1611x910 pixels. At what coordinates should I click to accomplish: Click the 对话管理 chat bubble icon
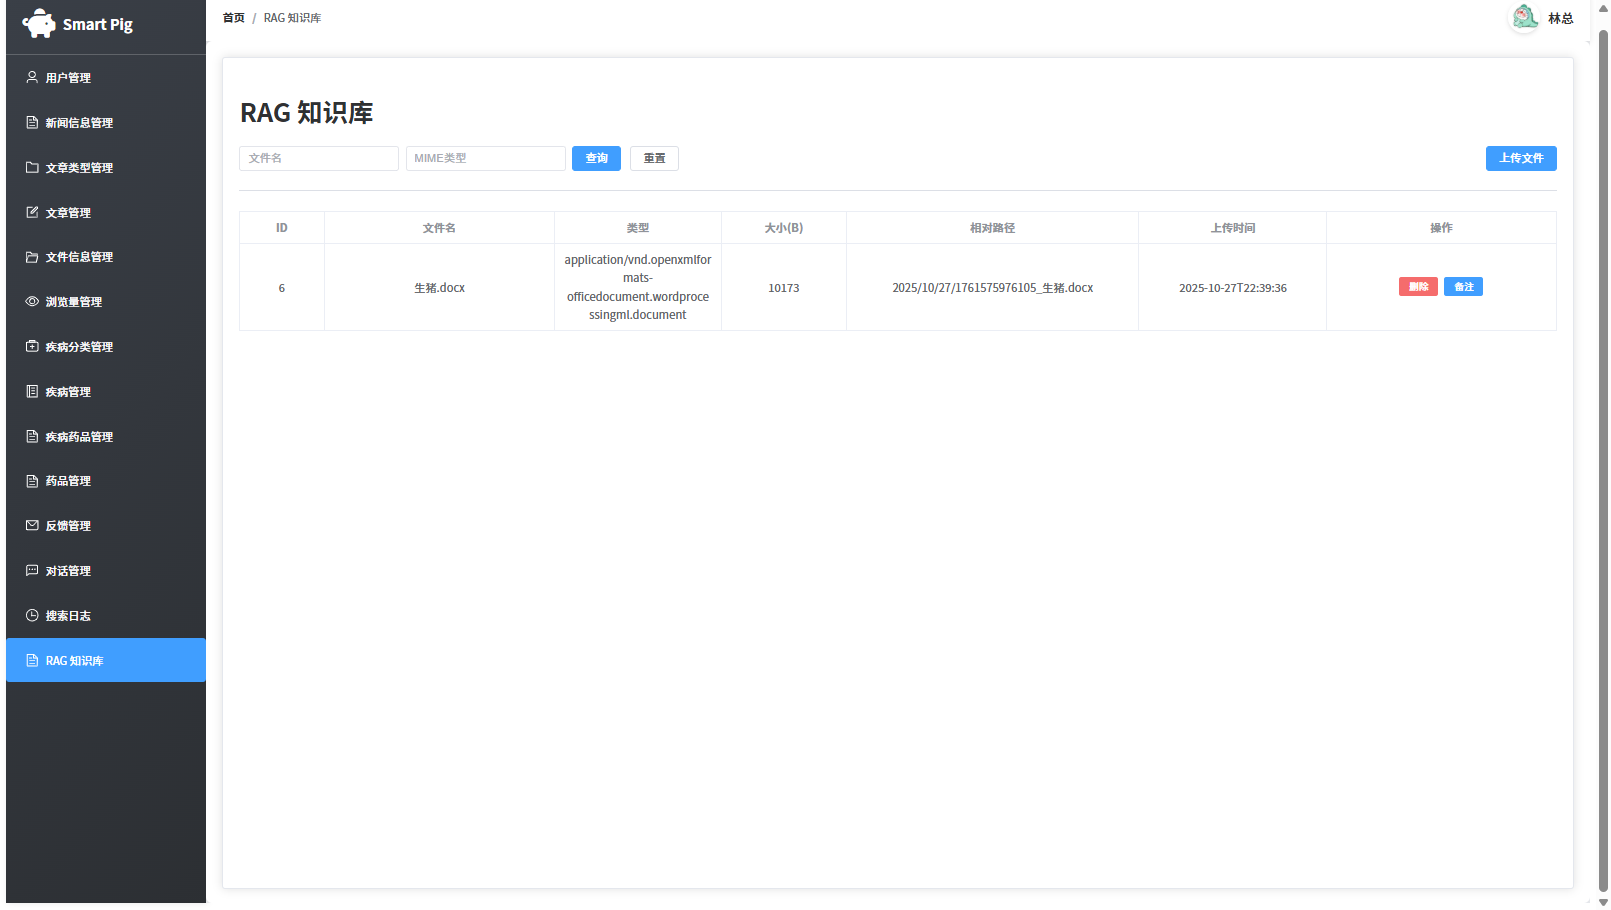pos(32,570)
